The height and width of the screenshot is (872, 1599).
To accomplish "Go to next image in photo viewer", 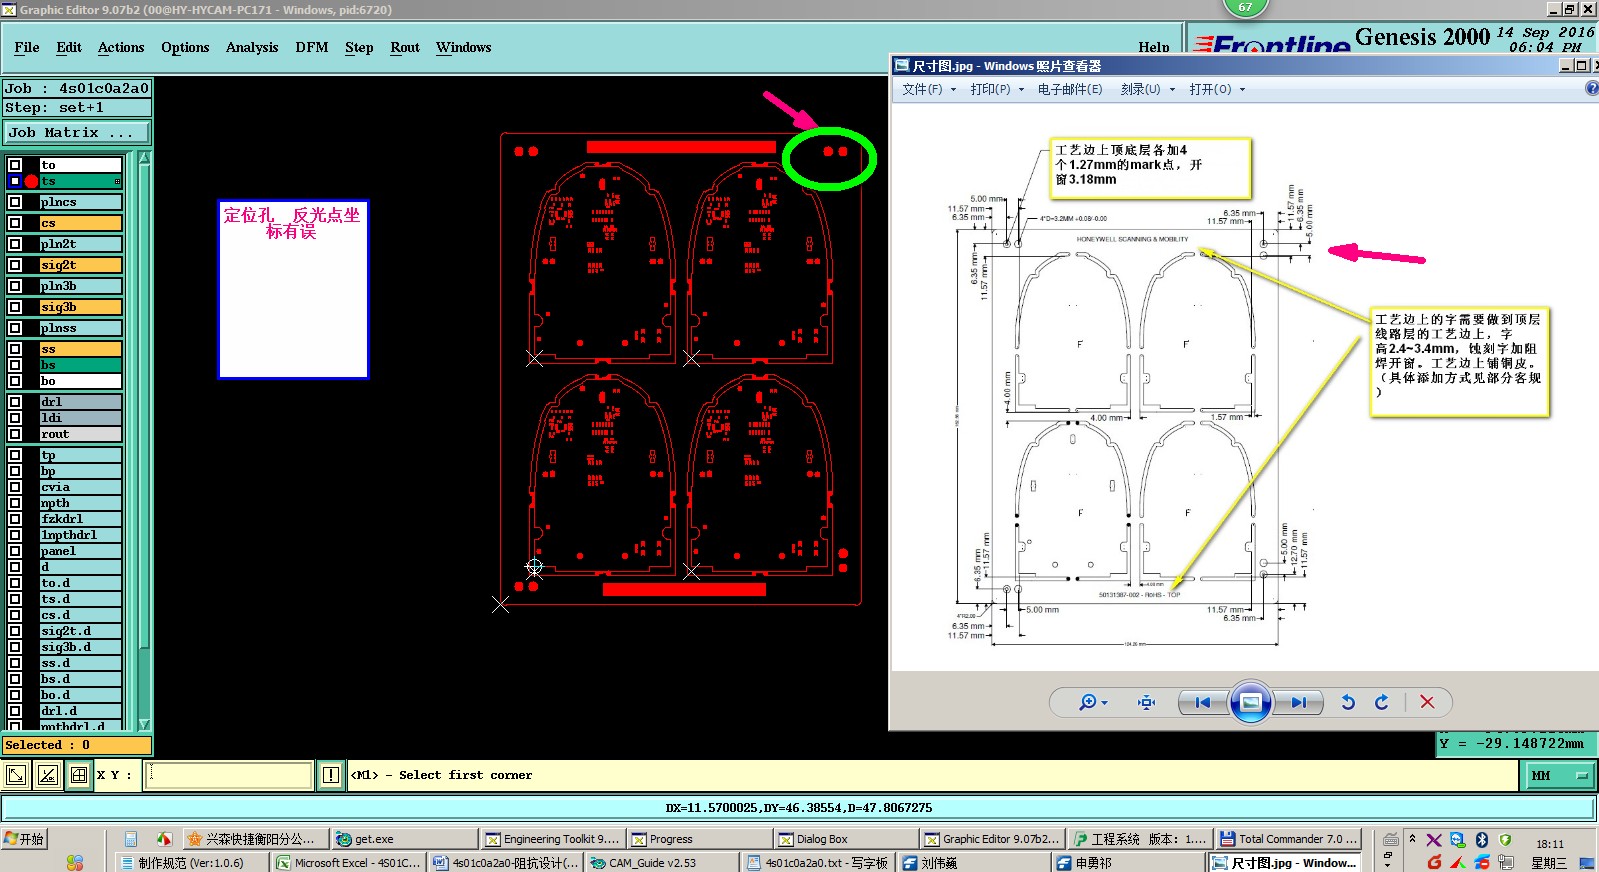I will (x=1298, y=702).
